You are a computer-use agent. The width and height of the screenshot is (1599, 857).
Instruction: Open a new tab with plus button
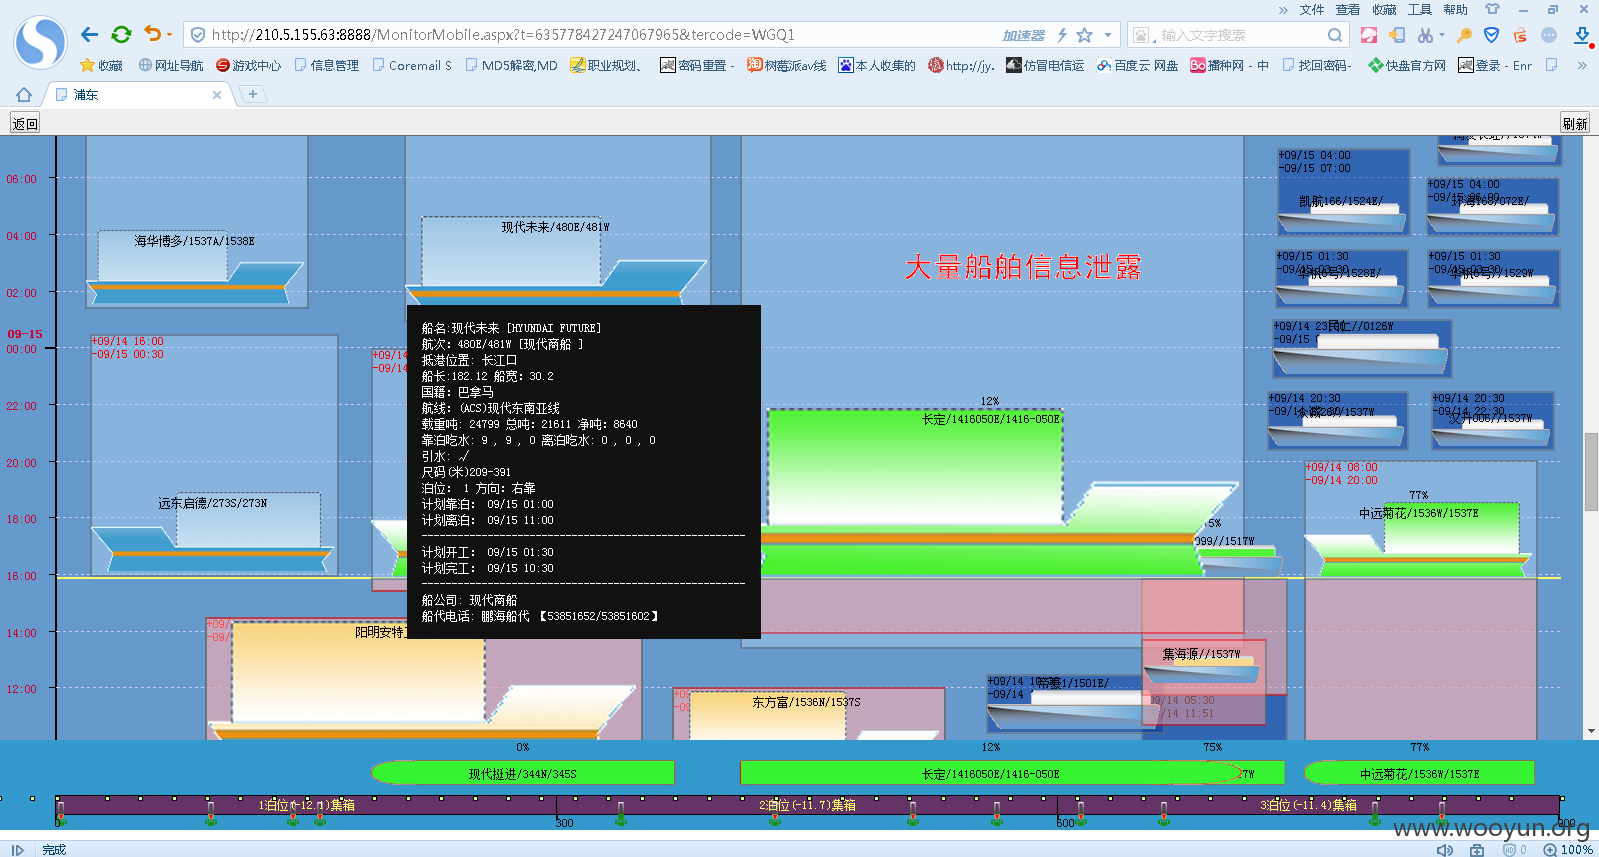pos(253,94)
